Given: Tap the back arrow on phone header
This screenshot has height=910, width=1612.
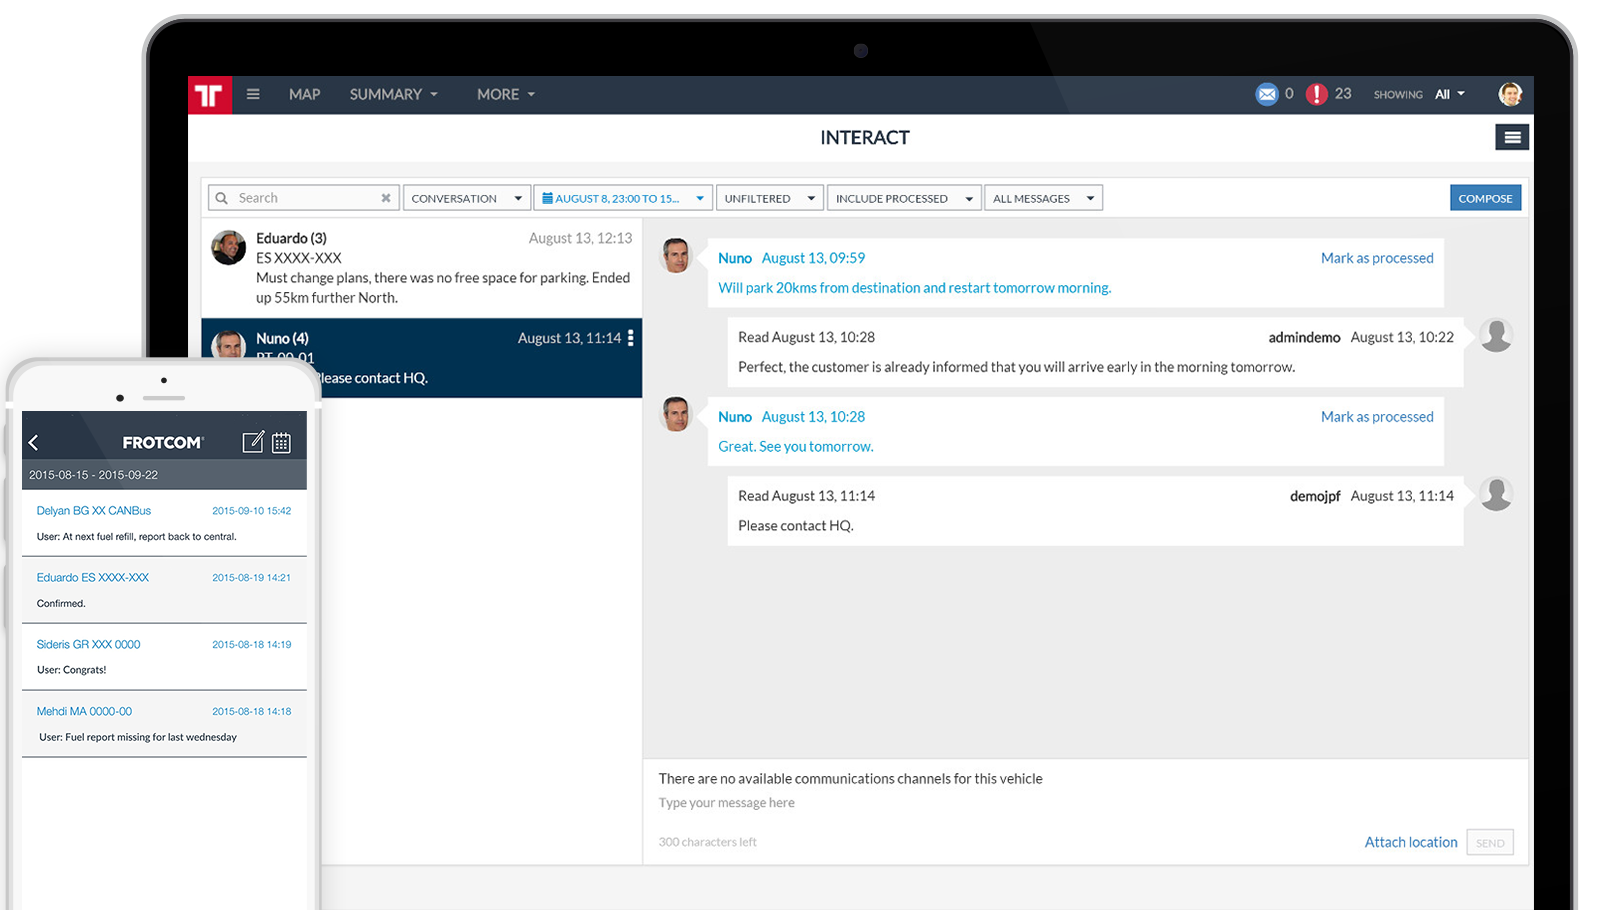Looking at the screenshot, I should click(34, 442).
